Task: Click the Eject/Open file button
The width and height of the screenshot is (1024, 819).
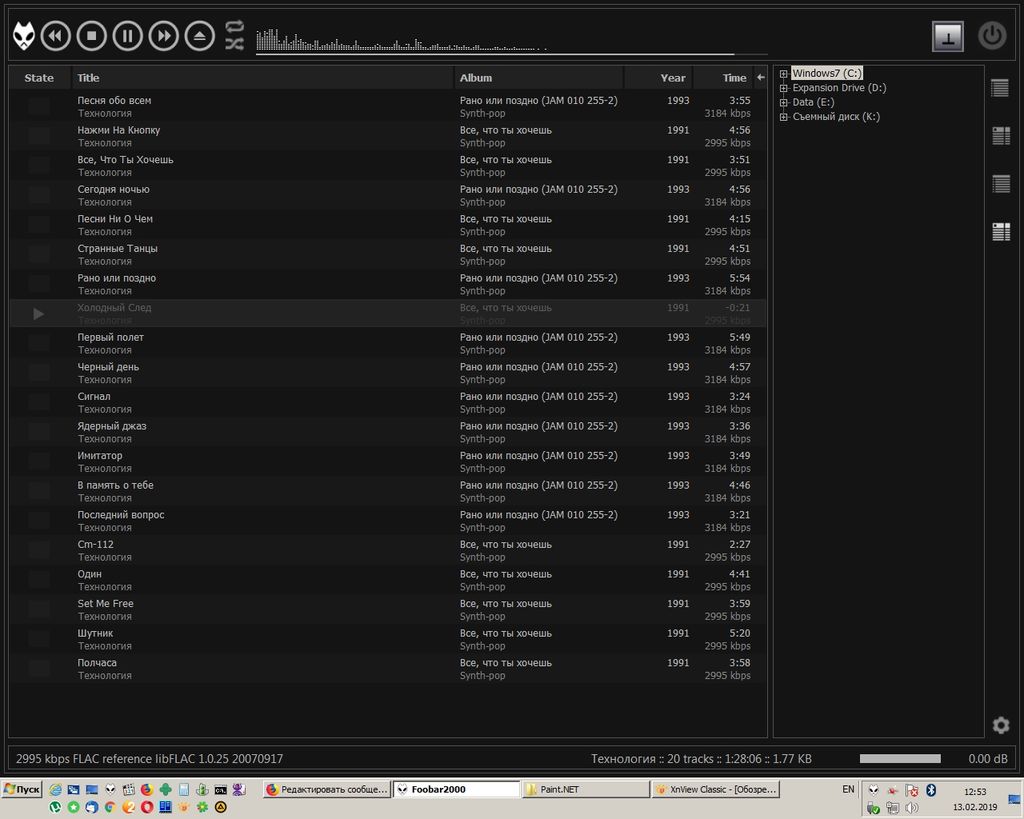Action: pos(200,35)
